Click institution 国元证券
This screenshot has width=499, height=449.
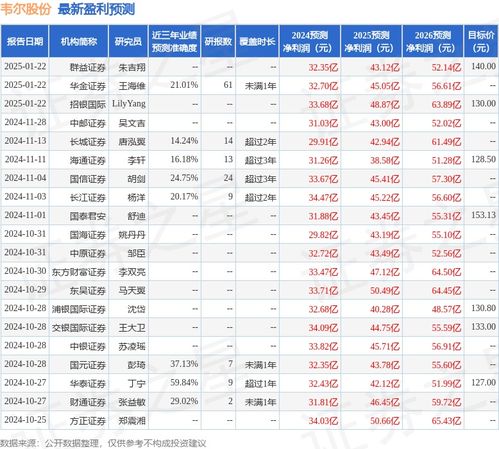(88, 365)
